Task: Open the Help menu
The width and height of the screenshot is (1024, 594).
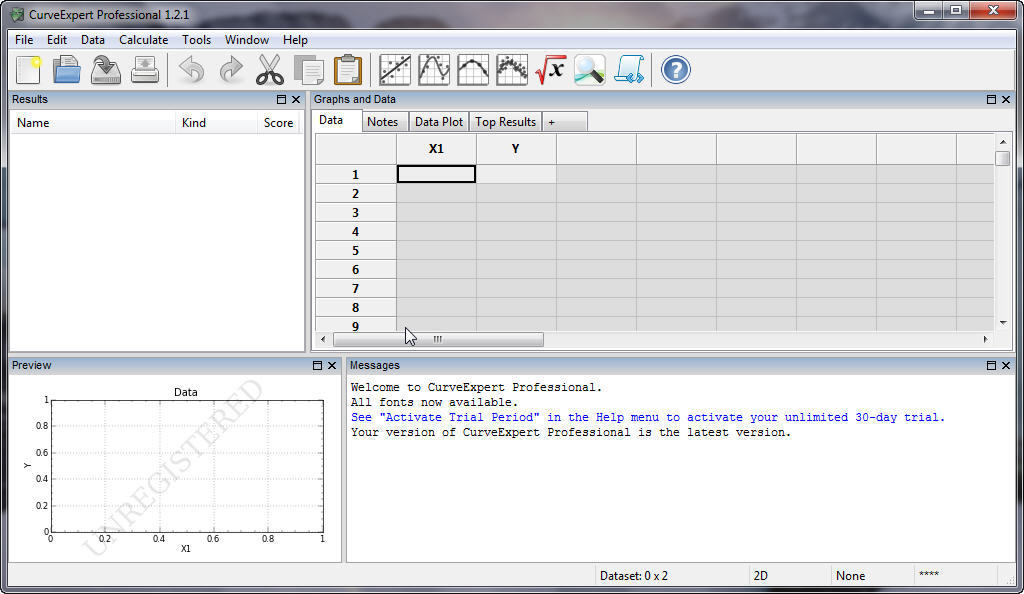Action: [295, 40]
